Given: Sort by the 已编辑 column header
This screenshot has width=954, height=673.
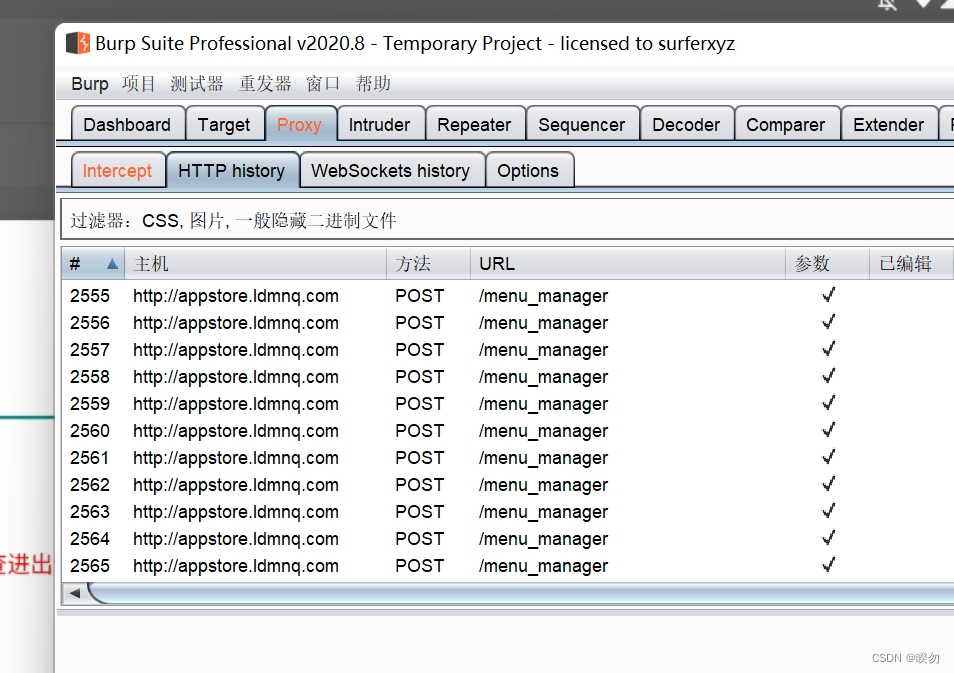Looking at the screenshot, I should click(911, 263).
